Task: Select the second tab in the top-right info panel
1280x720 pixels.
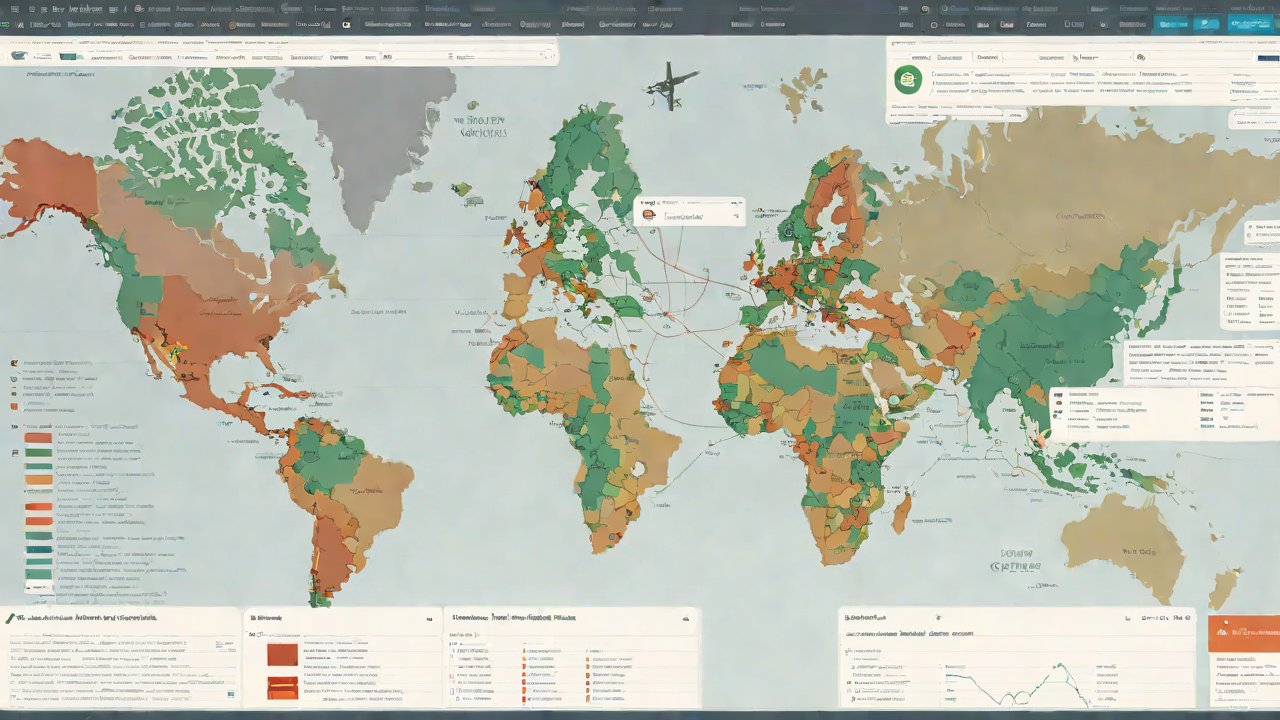Action: click(x=987, y=58)
